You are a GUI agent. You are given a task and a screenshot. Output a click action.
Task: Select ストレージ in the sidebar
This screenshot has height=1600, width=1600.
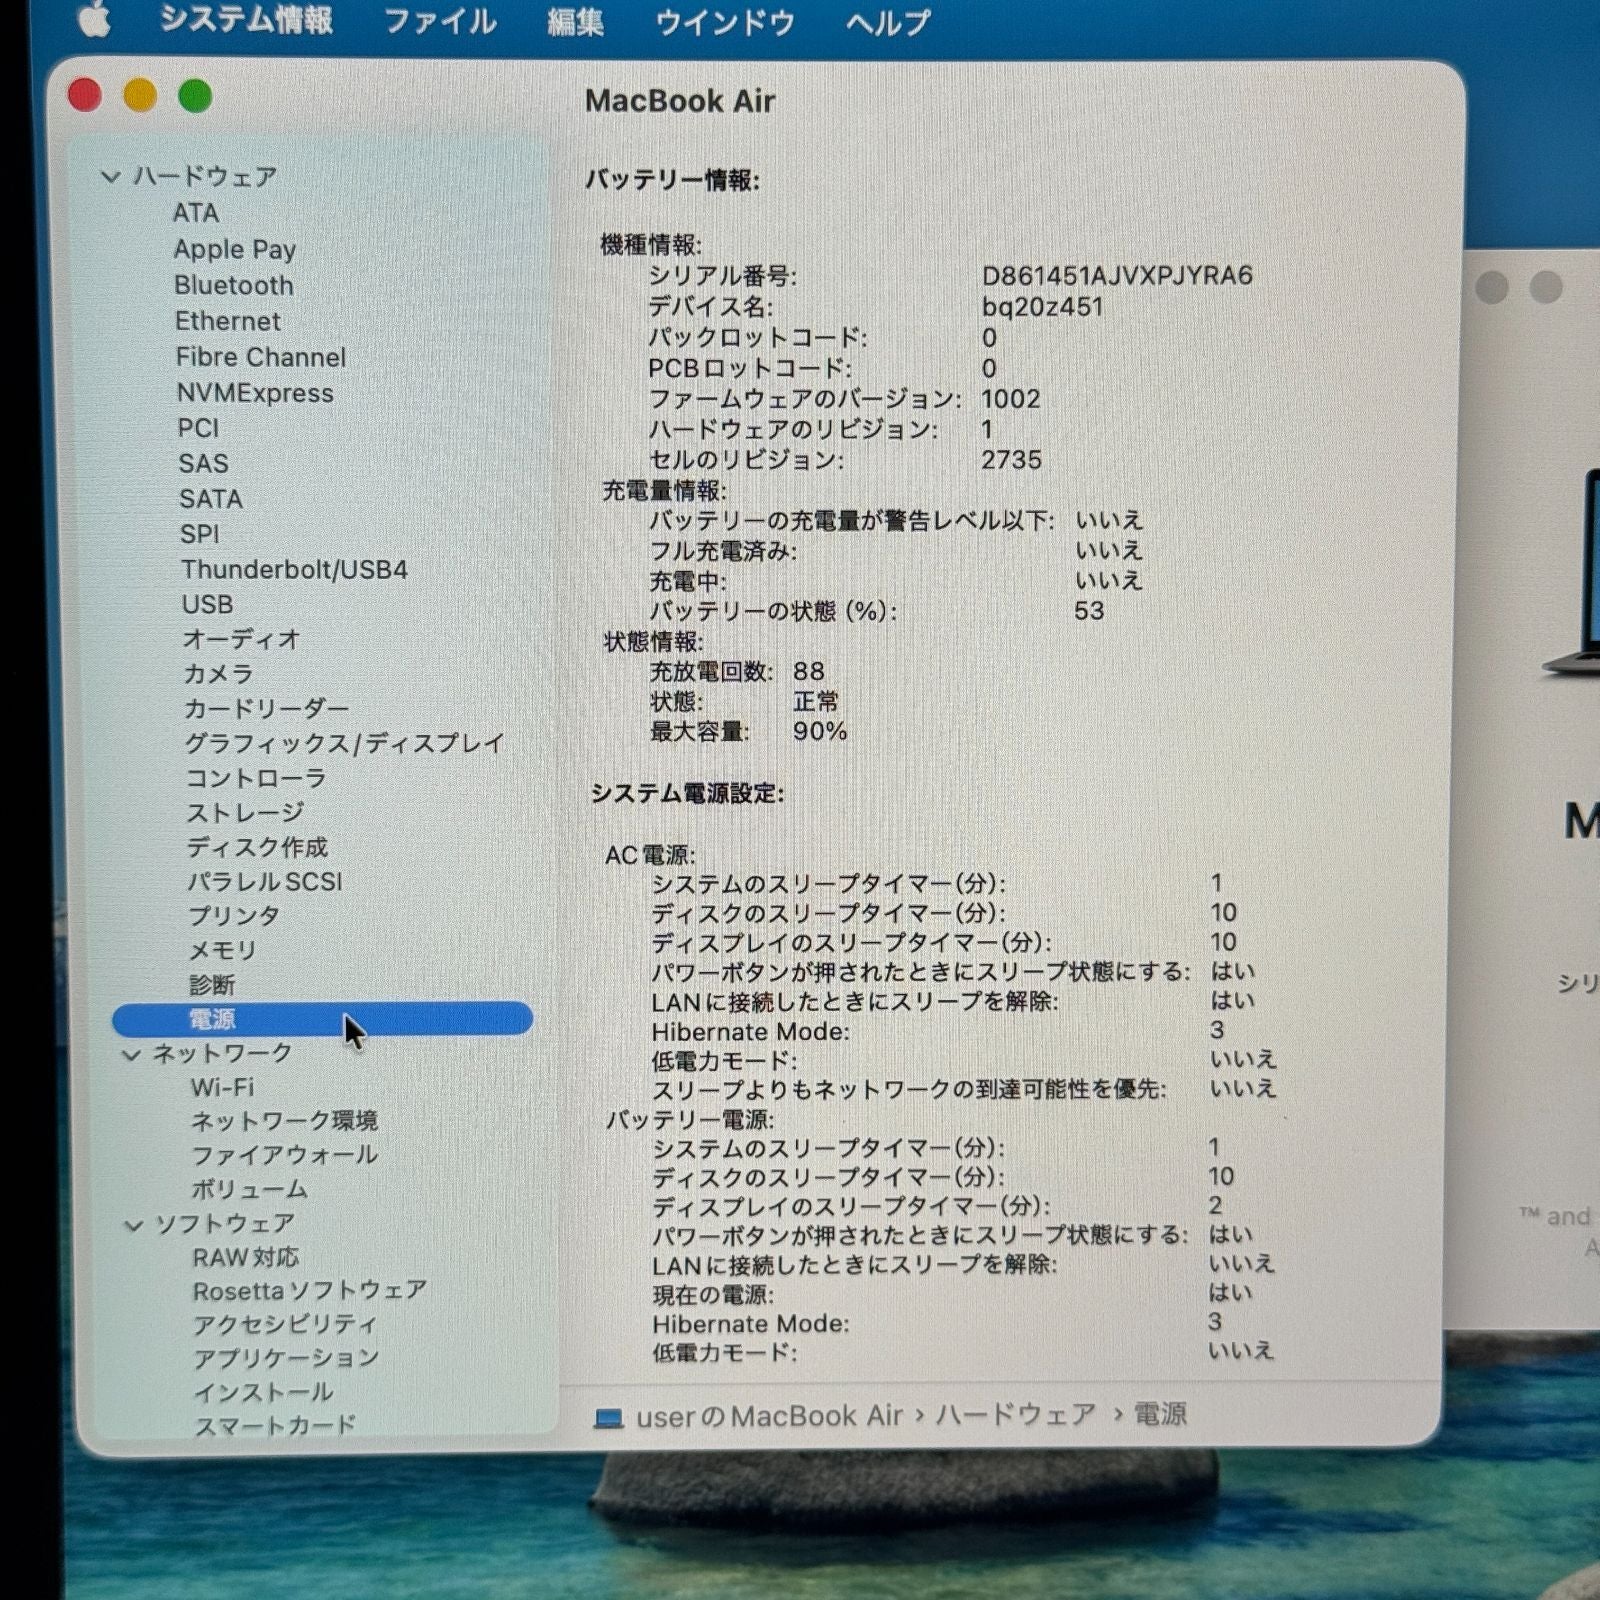pos(245,813)
